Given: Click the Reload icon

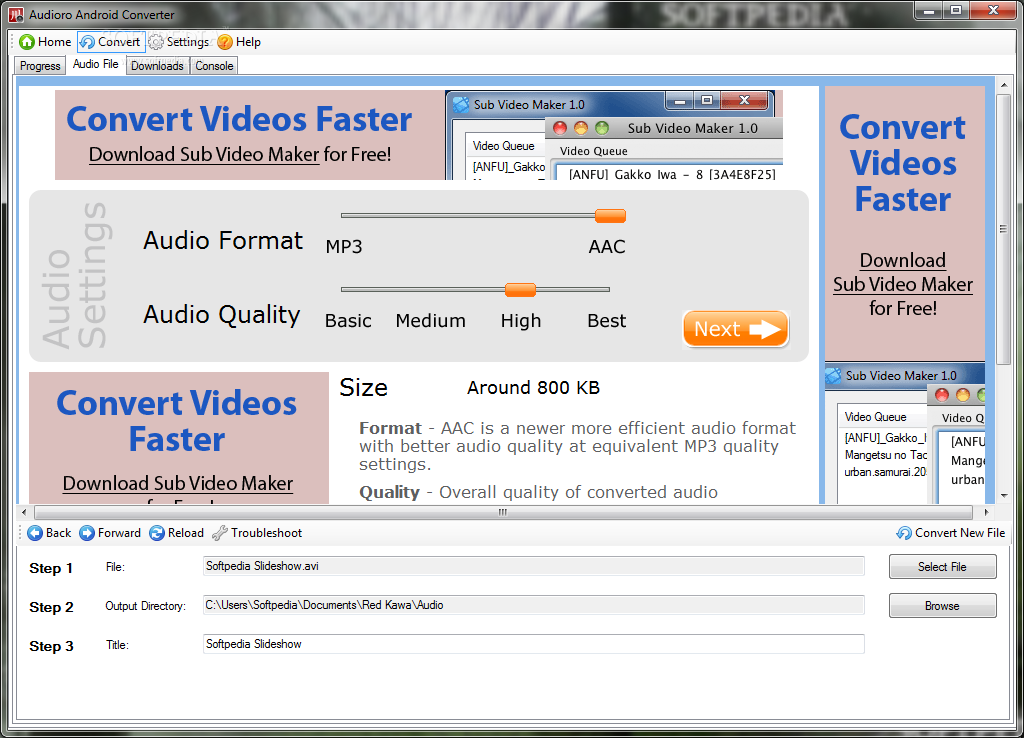Looking at the screenshot, I should click(157, 533).
